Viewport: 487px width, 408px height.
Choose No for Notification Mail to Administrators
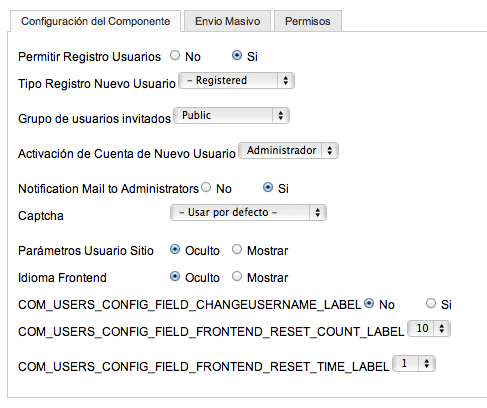206,187
